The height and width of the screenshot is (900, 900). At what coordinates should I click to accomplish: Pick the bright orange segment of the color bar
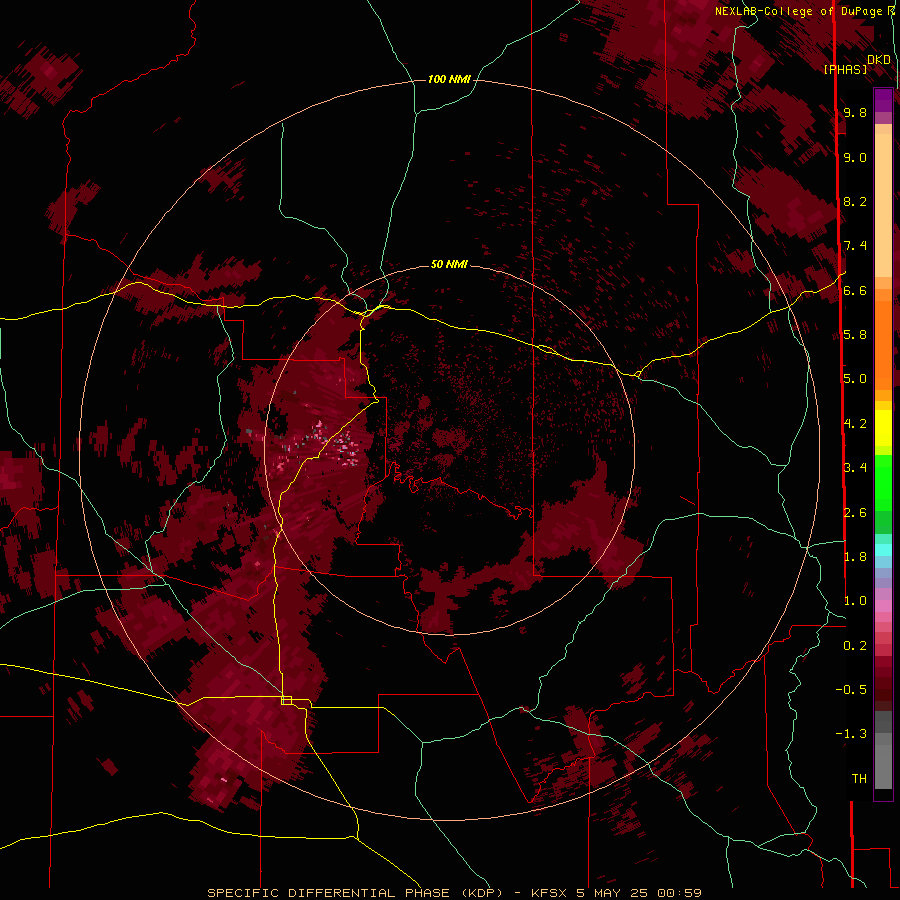click(883, 346)
